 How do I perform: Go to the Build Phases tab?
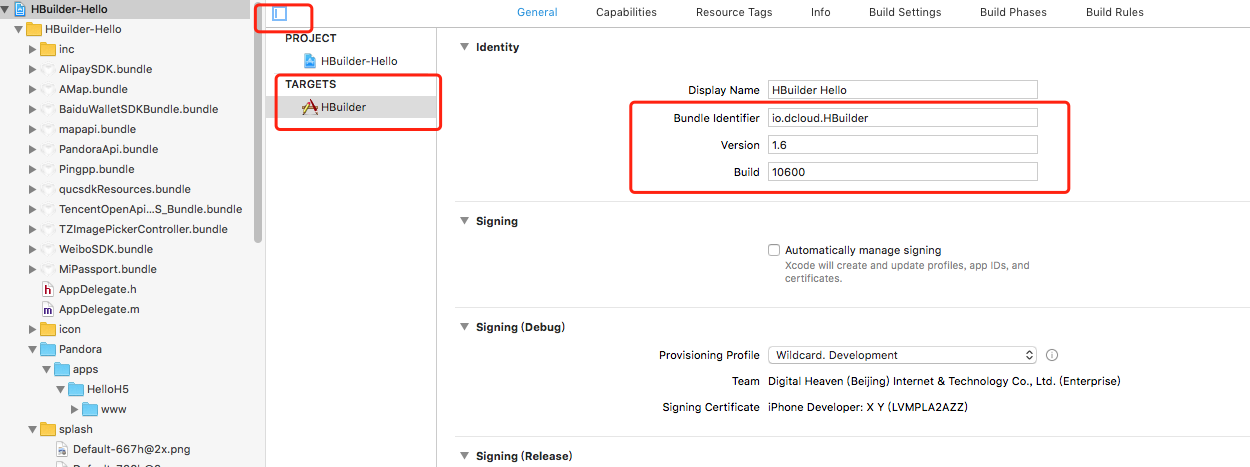tap(1013, 12)
